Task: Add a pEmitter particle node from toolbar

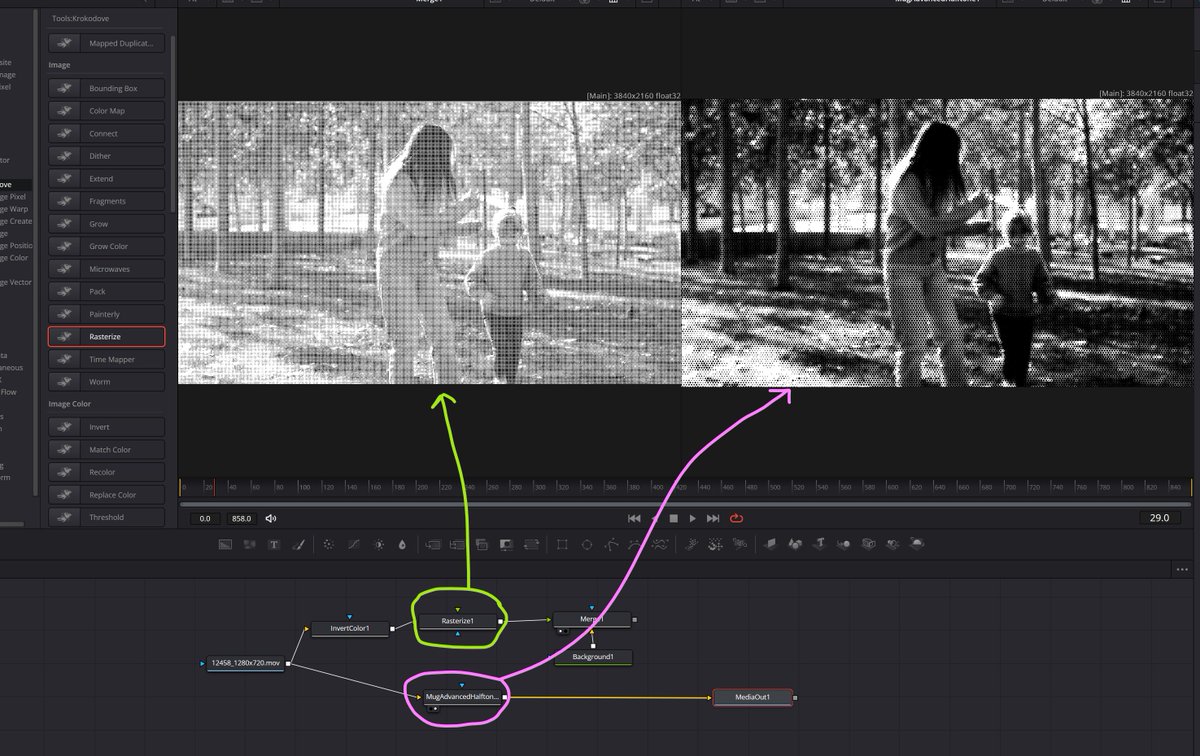Action: click(691, 544)
